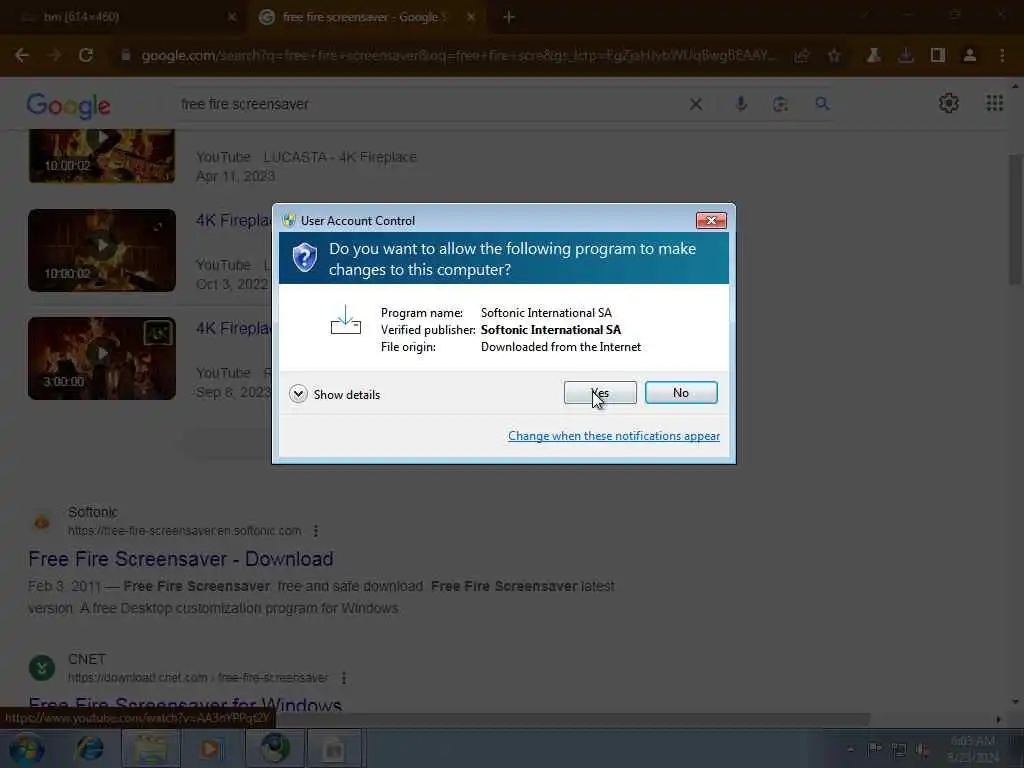
Task: Open the LUCASTA 4K Fireplace video thumbnail
Action: pyautogui.click(x=102, y=156)
